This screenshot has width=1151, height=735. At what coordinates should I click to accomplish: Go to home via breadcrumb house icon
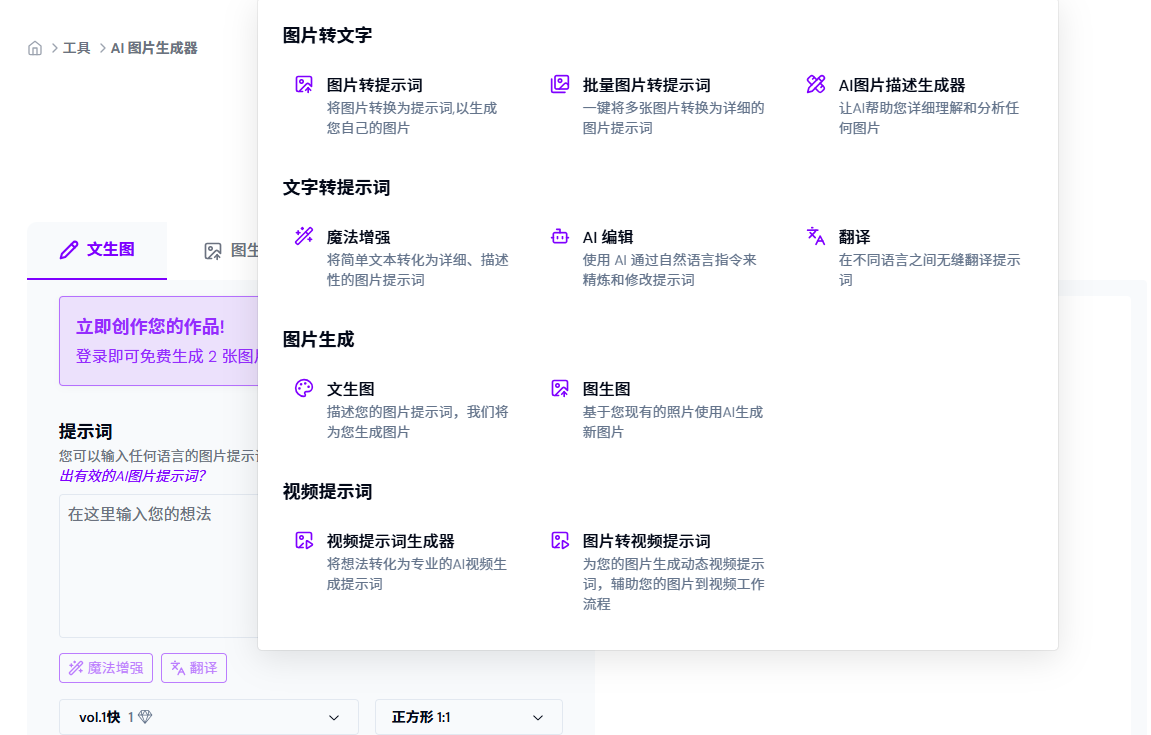coord(35,48)
